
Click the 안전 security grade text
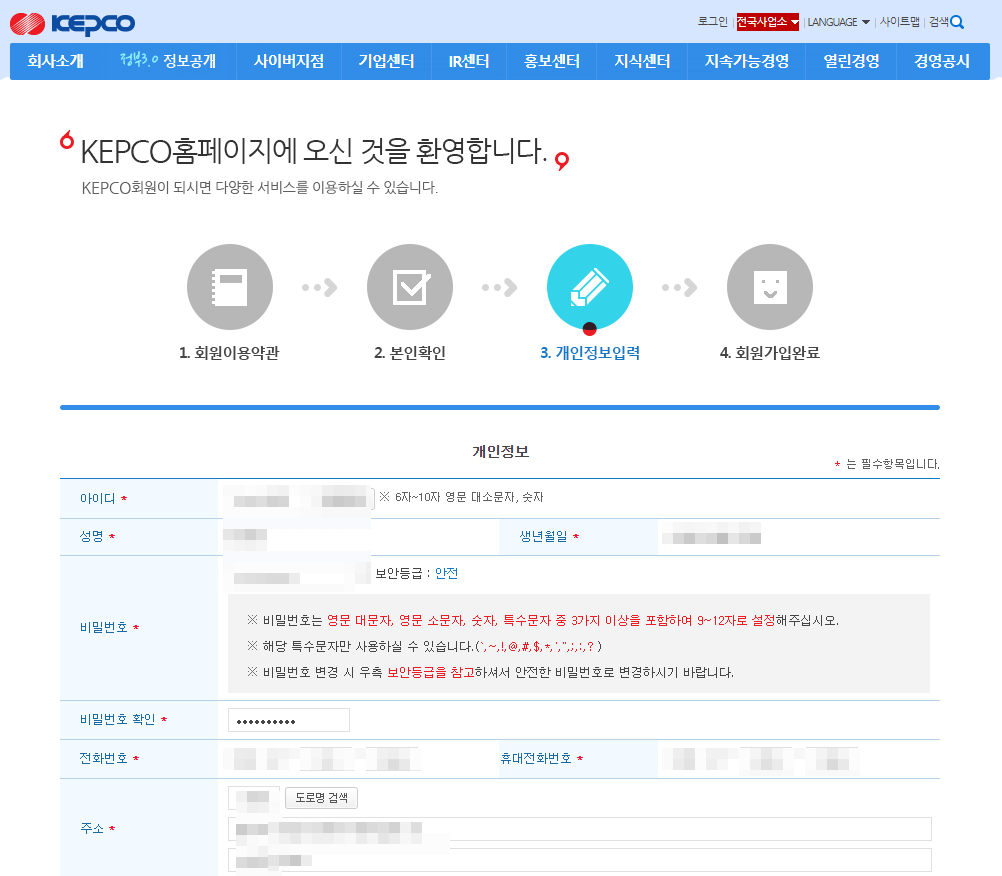tap(446, 573)
